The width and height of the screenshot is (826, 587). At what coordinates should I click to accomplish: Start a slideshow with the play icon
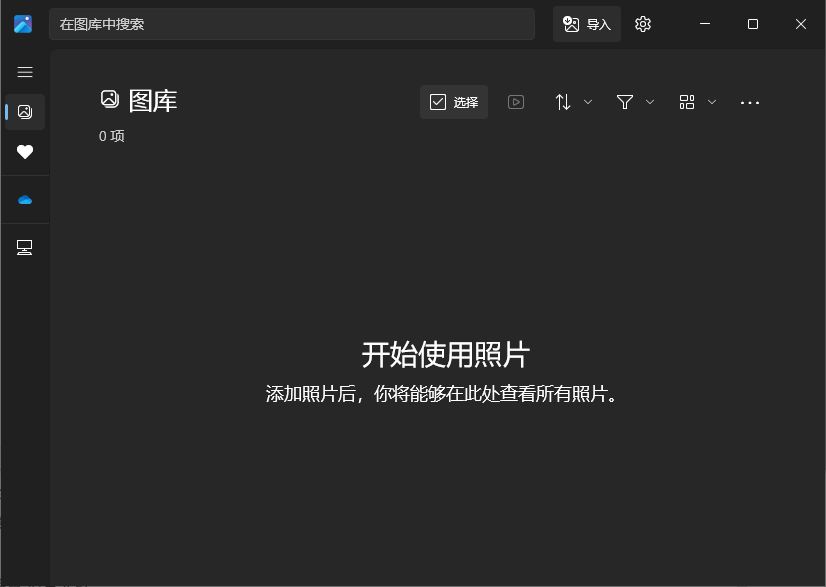(x=516, y=102)
